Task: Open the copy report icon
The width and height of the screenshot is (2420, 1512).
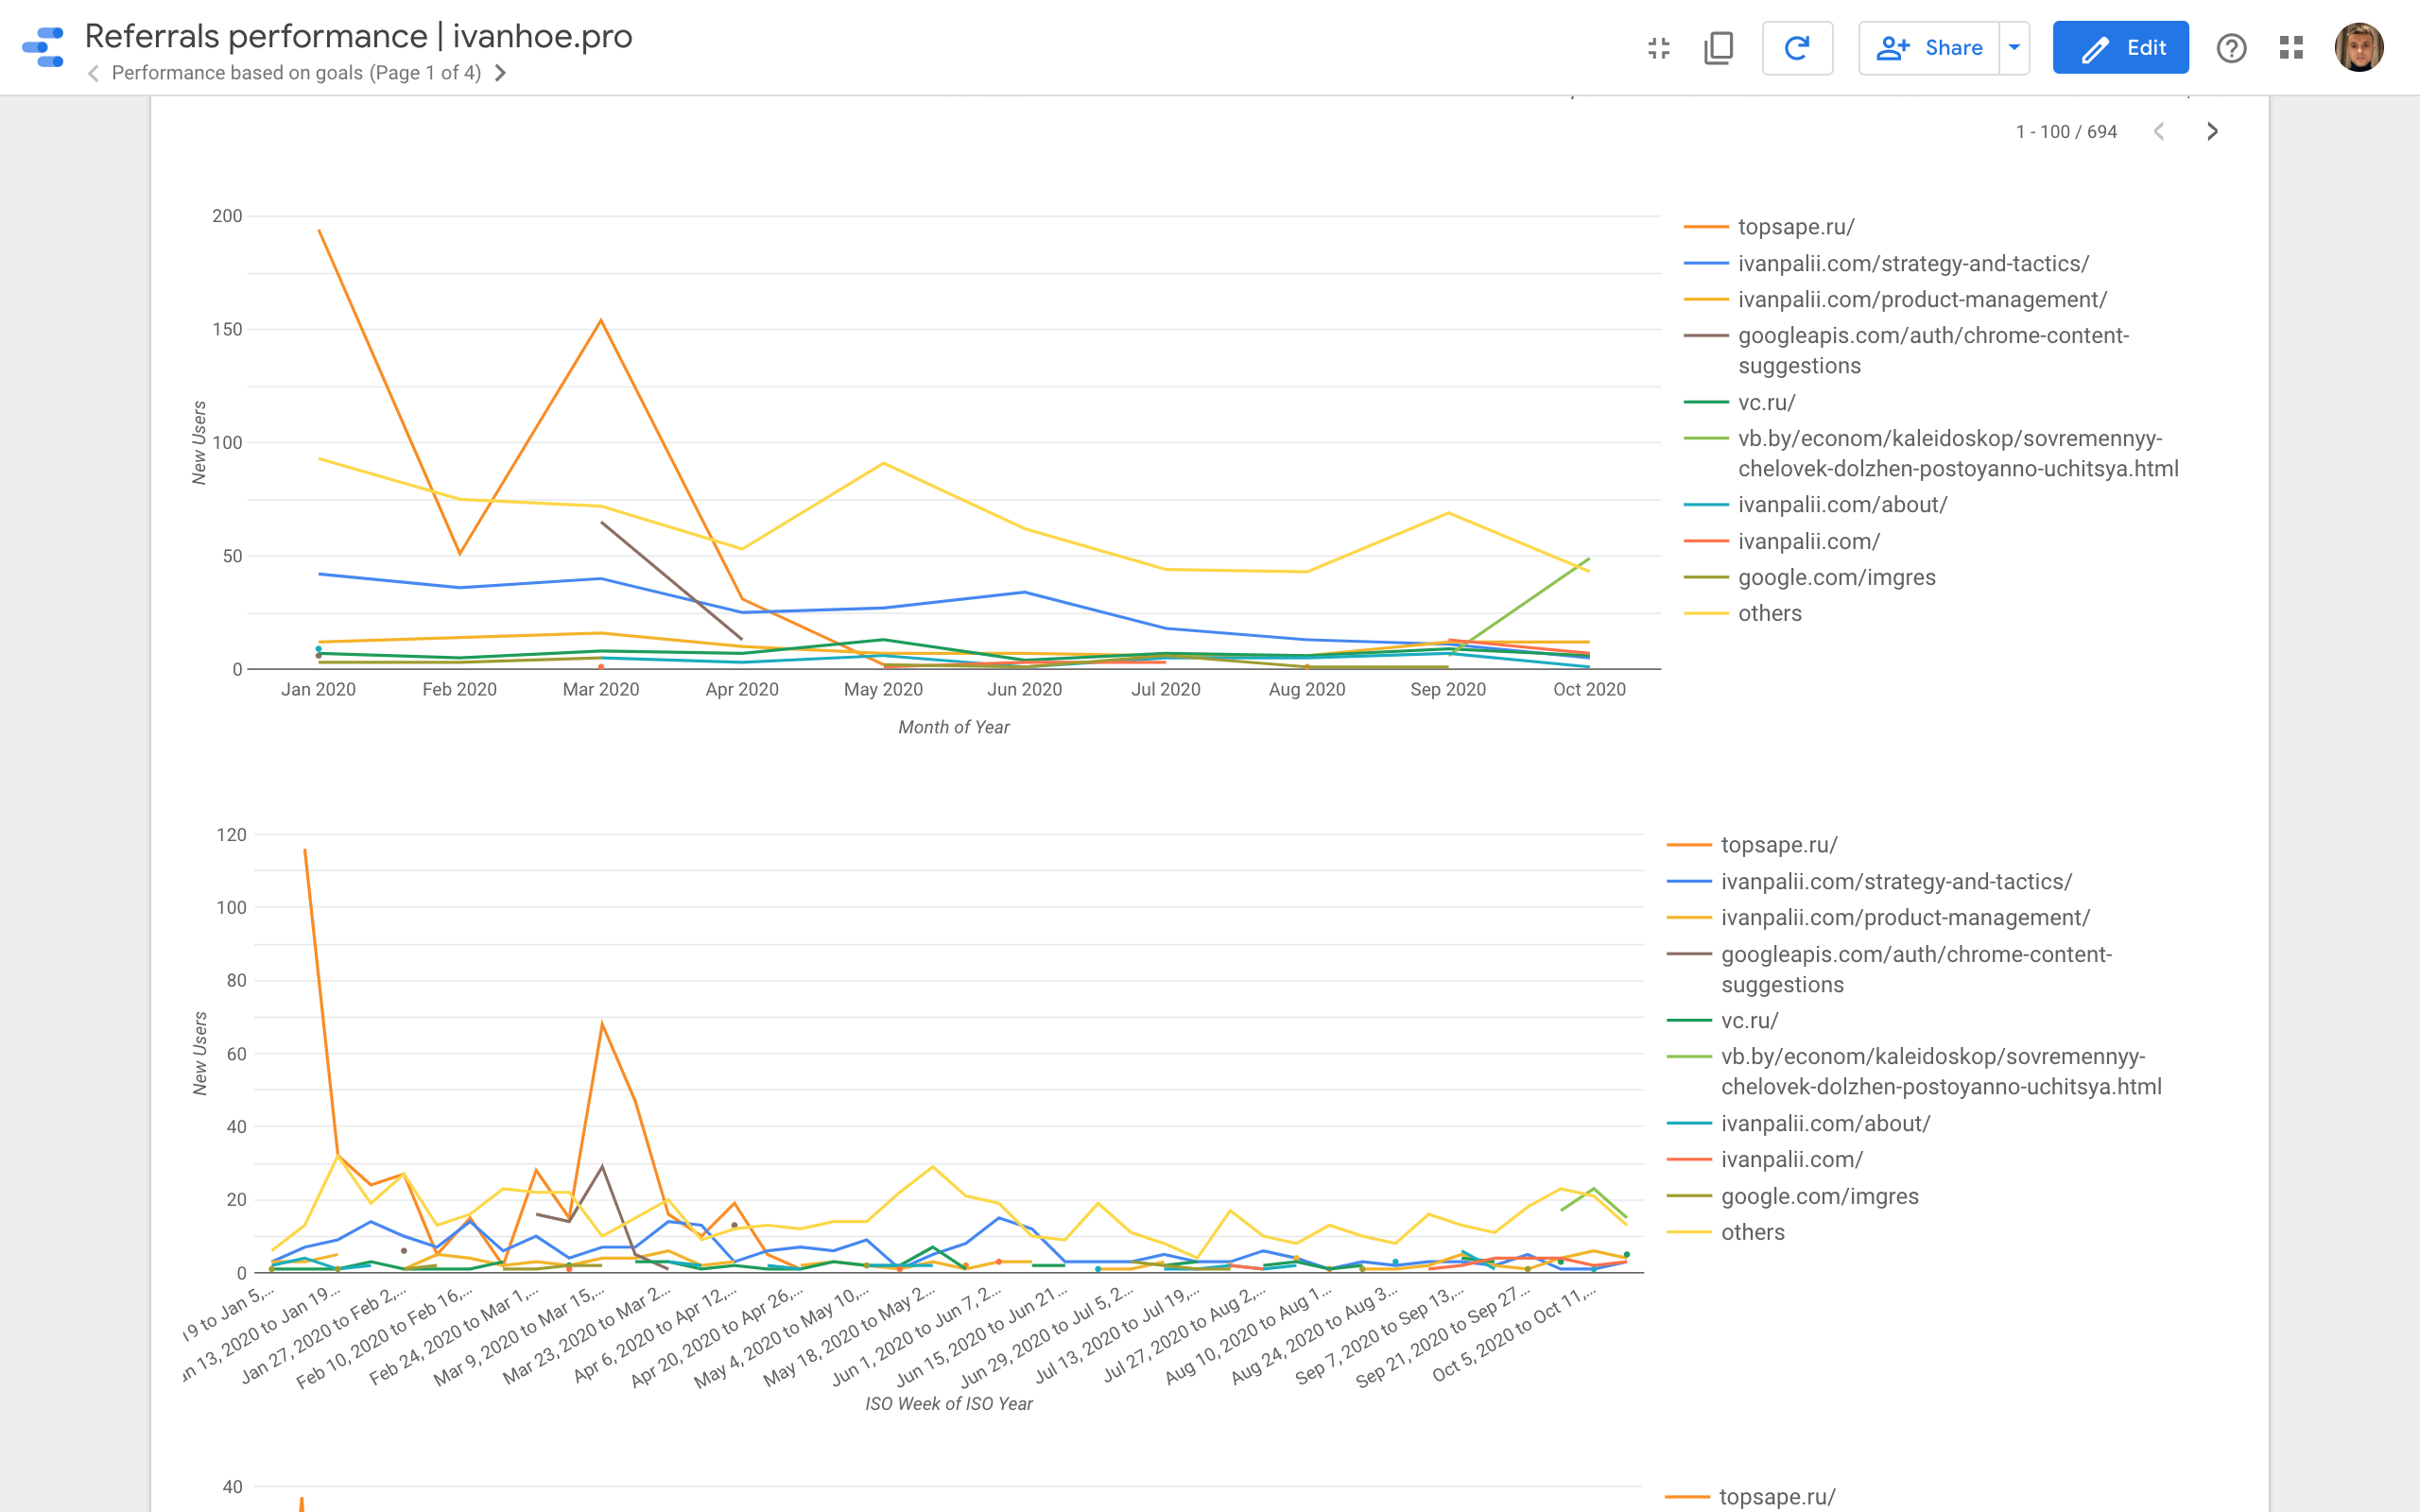Action: tap(1718, 47)
